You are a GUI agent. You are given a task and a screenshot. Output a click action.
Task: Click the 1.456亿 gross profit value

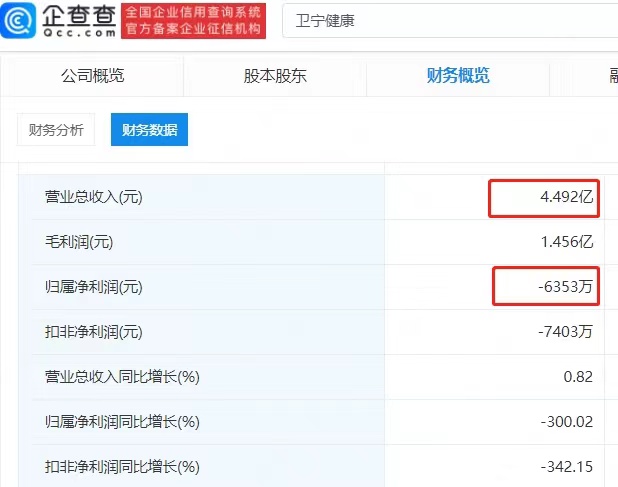[567, 242]
